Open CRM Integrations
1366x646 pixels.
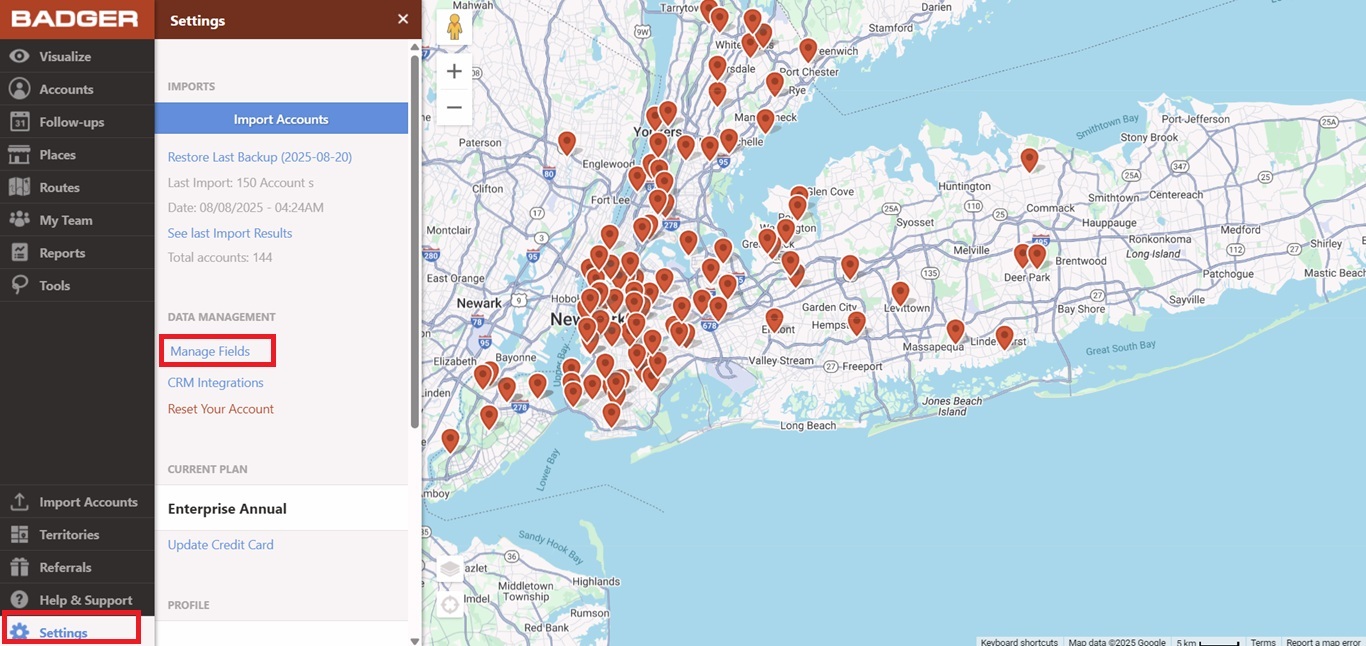tap(216, 382)
